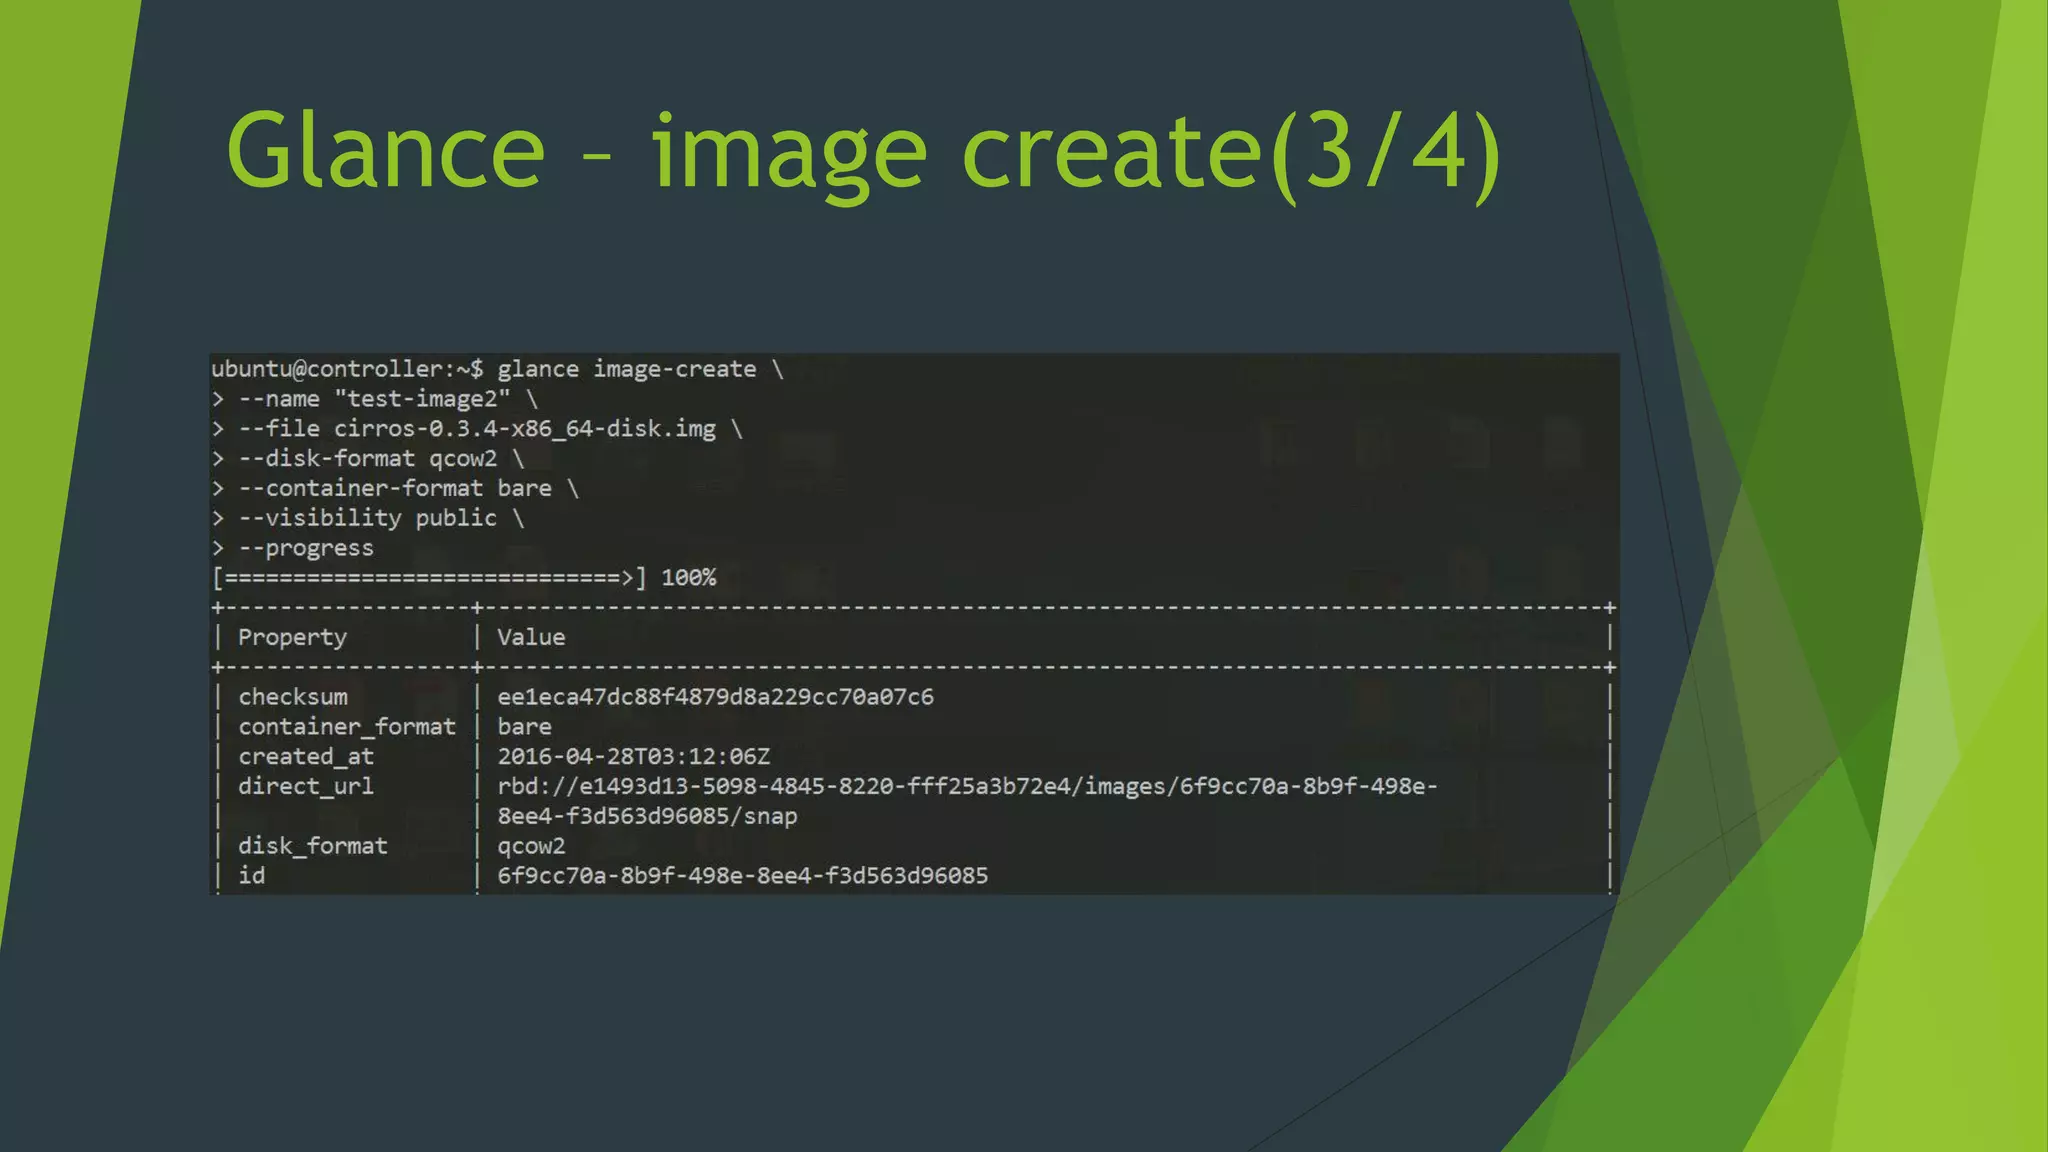Select id value '6f9cc70a-8b9f-498e-8ee4-f3d563d96085'
Viewport: 2048px width, 1152px height.
[x=743, y=876]
